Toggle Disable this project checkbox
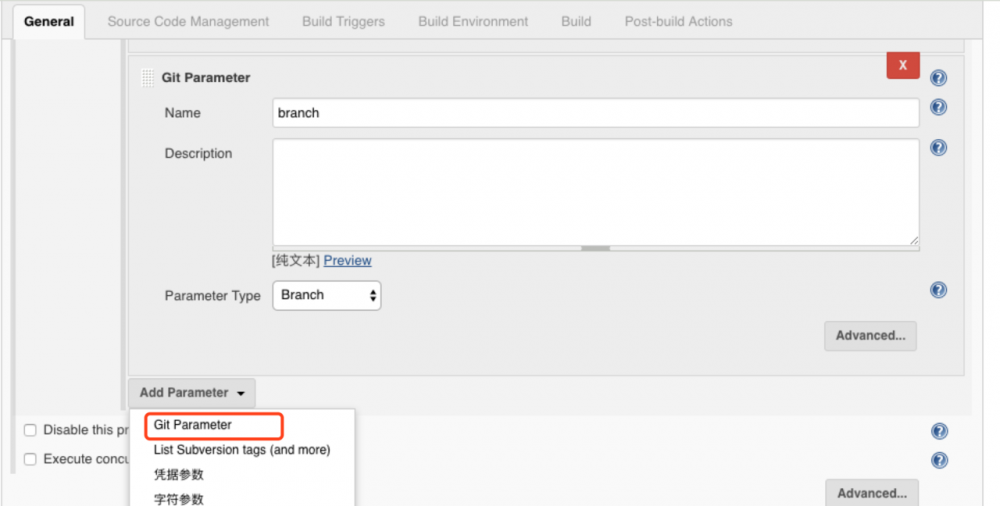1000x506 pixels. click(30, 430)
